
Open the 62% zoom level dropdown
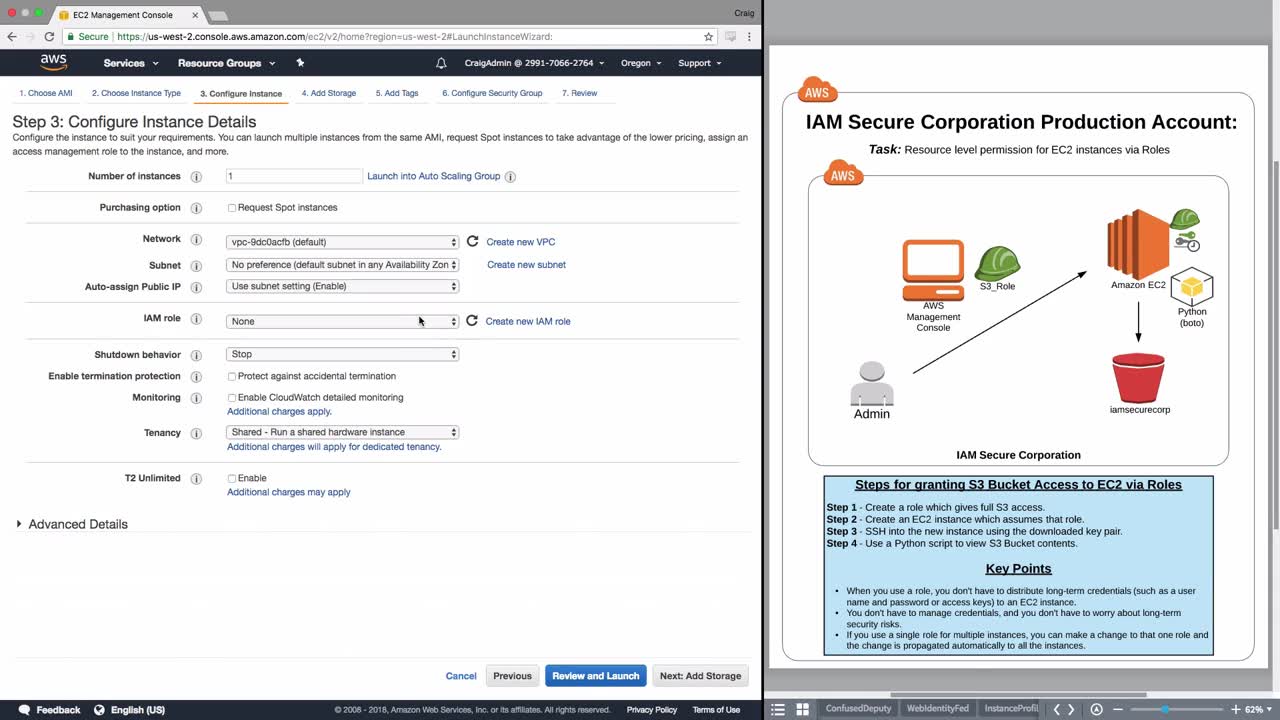[1258, 709]
